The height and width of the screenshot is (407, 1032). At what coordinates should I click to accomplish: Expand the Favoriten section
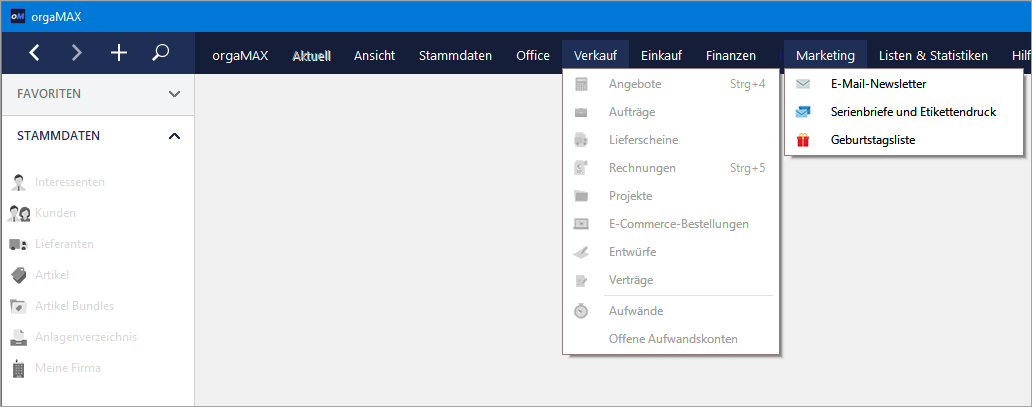coord(174,94)
